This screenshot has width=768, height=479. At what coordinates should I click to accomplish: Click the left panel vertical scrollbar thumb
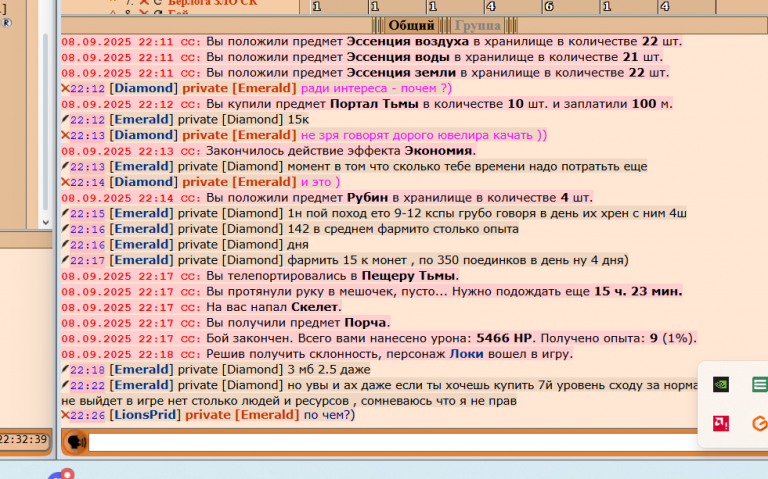coord(46,122)
